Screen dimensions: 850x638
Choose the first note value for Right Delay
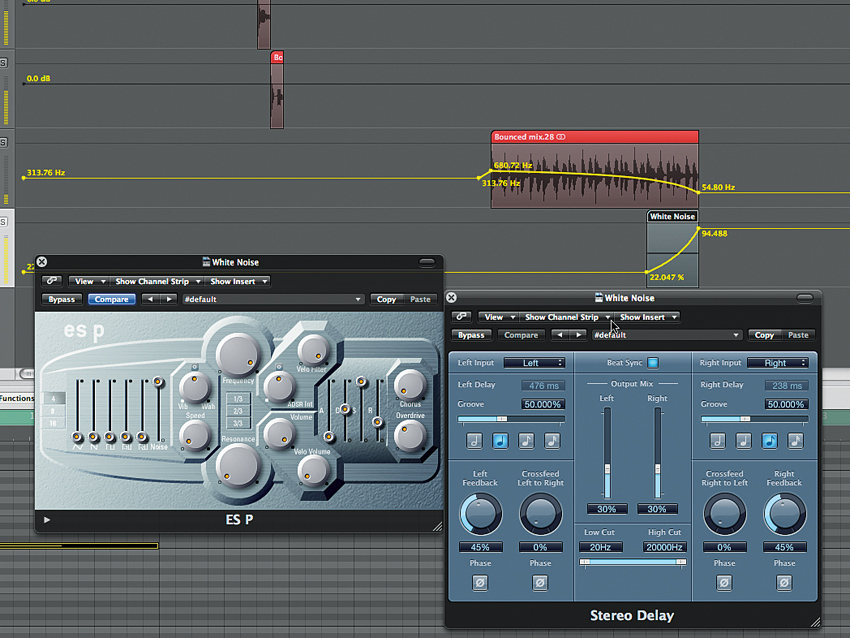[718, 441]
